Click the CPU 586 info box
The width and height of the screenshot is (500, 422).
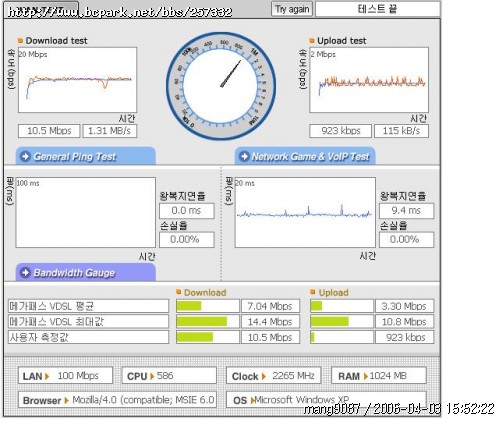coord(169,376)
